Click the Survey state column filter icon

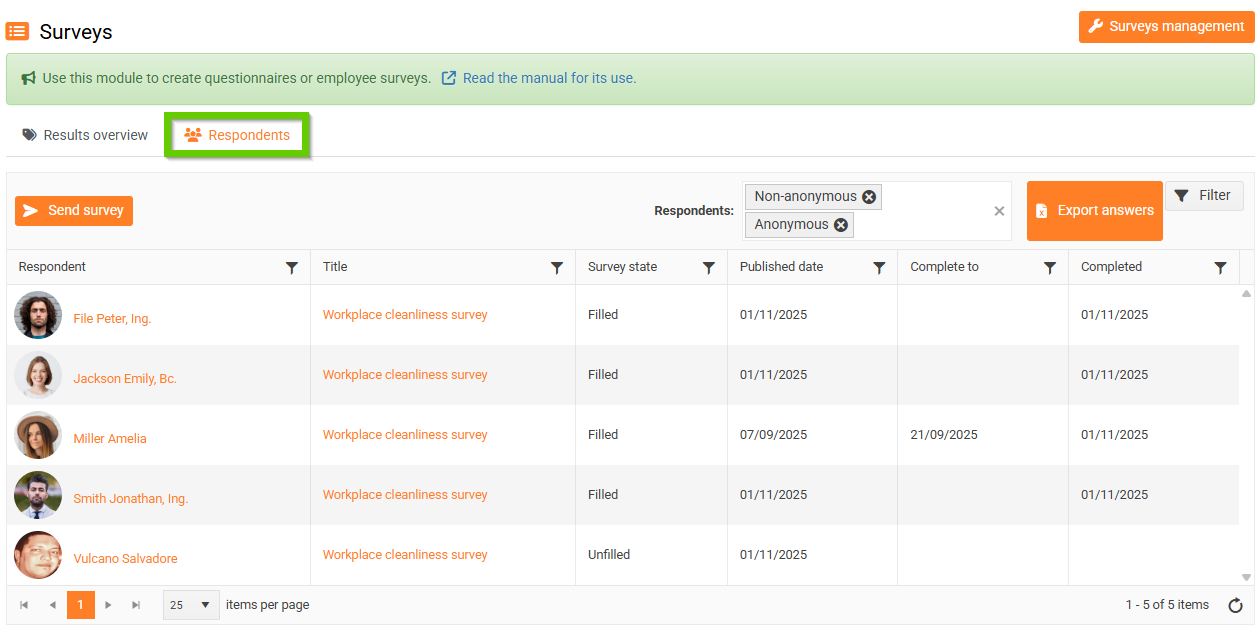point(709,268)
